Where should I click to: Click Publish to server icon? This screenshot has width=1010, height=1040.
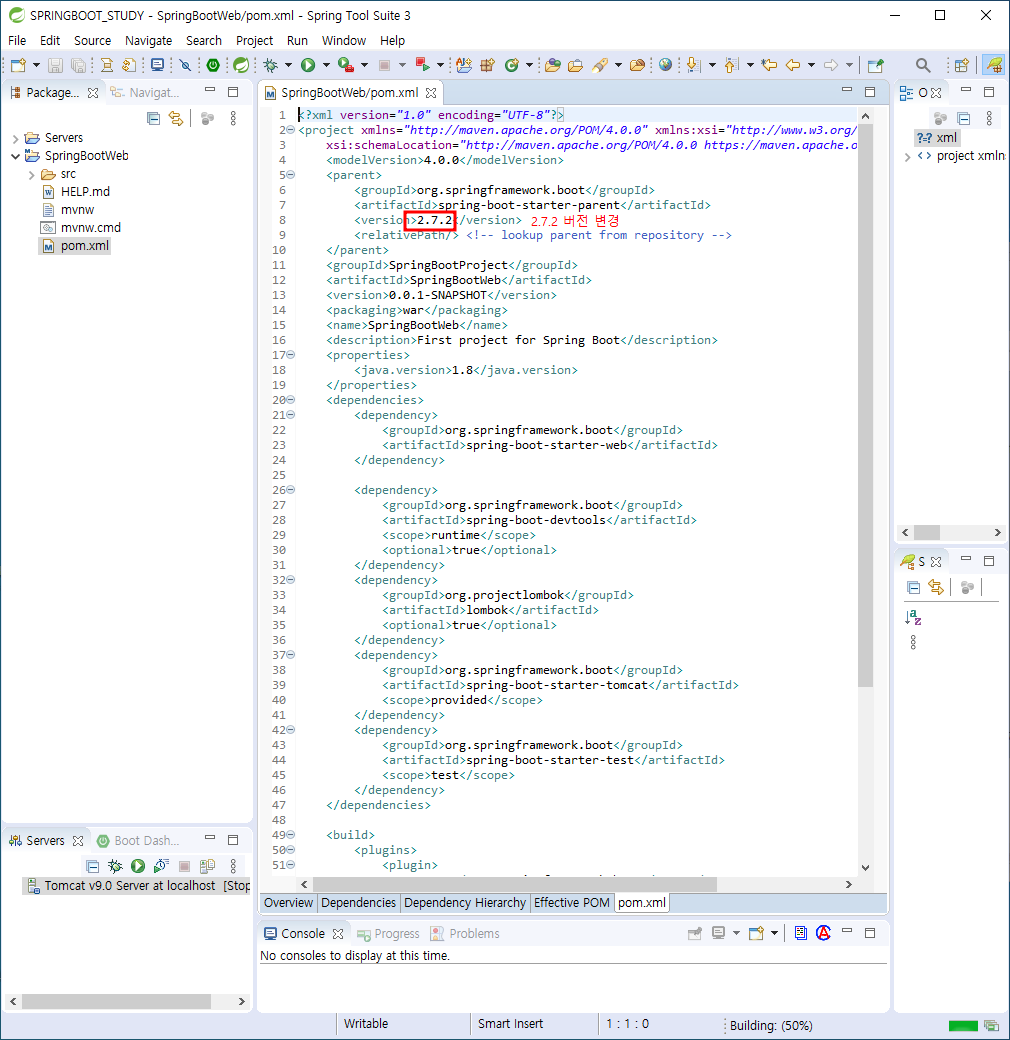click(207, 866)
